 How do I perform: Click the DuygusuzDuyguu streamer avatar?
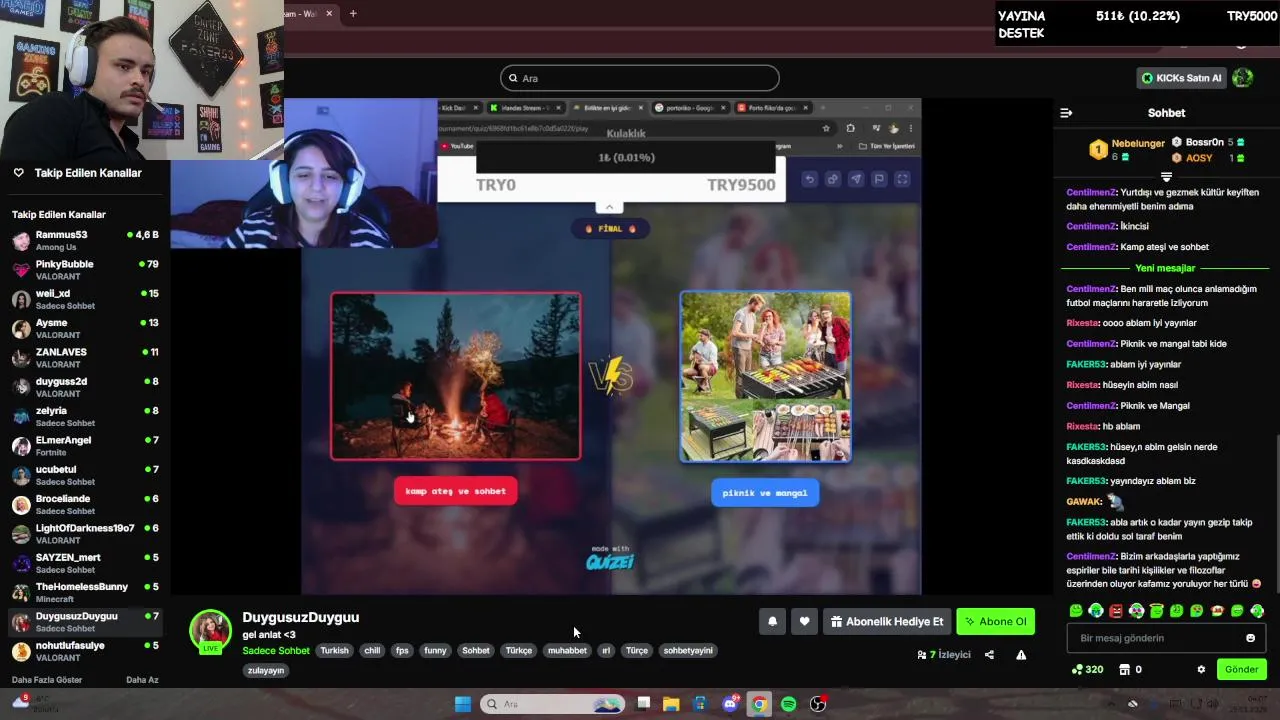(x=210, y=631)
